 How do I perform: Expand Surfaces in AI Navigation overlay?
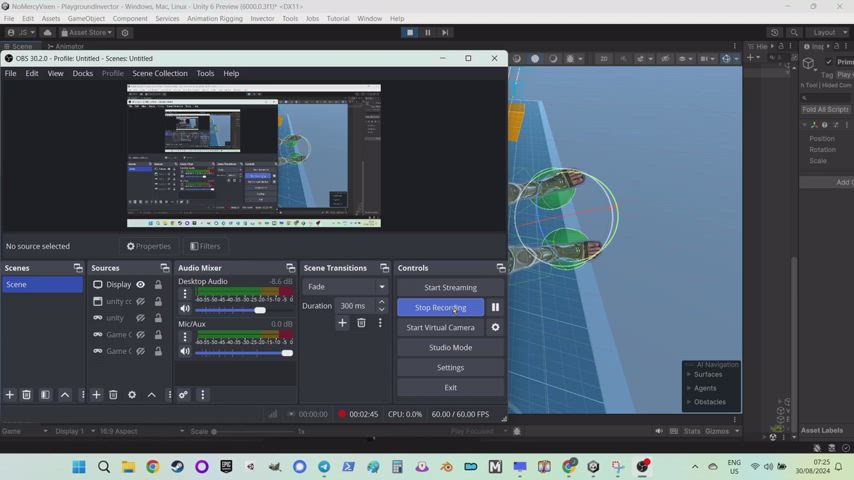click(689, 374)
